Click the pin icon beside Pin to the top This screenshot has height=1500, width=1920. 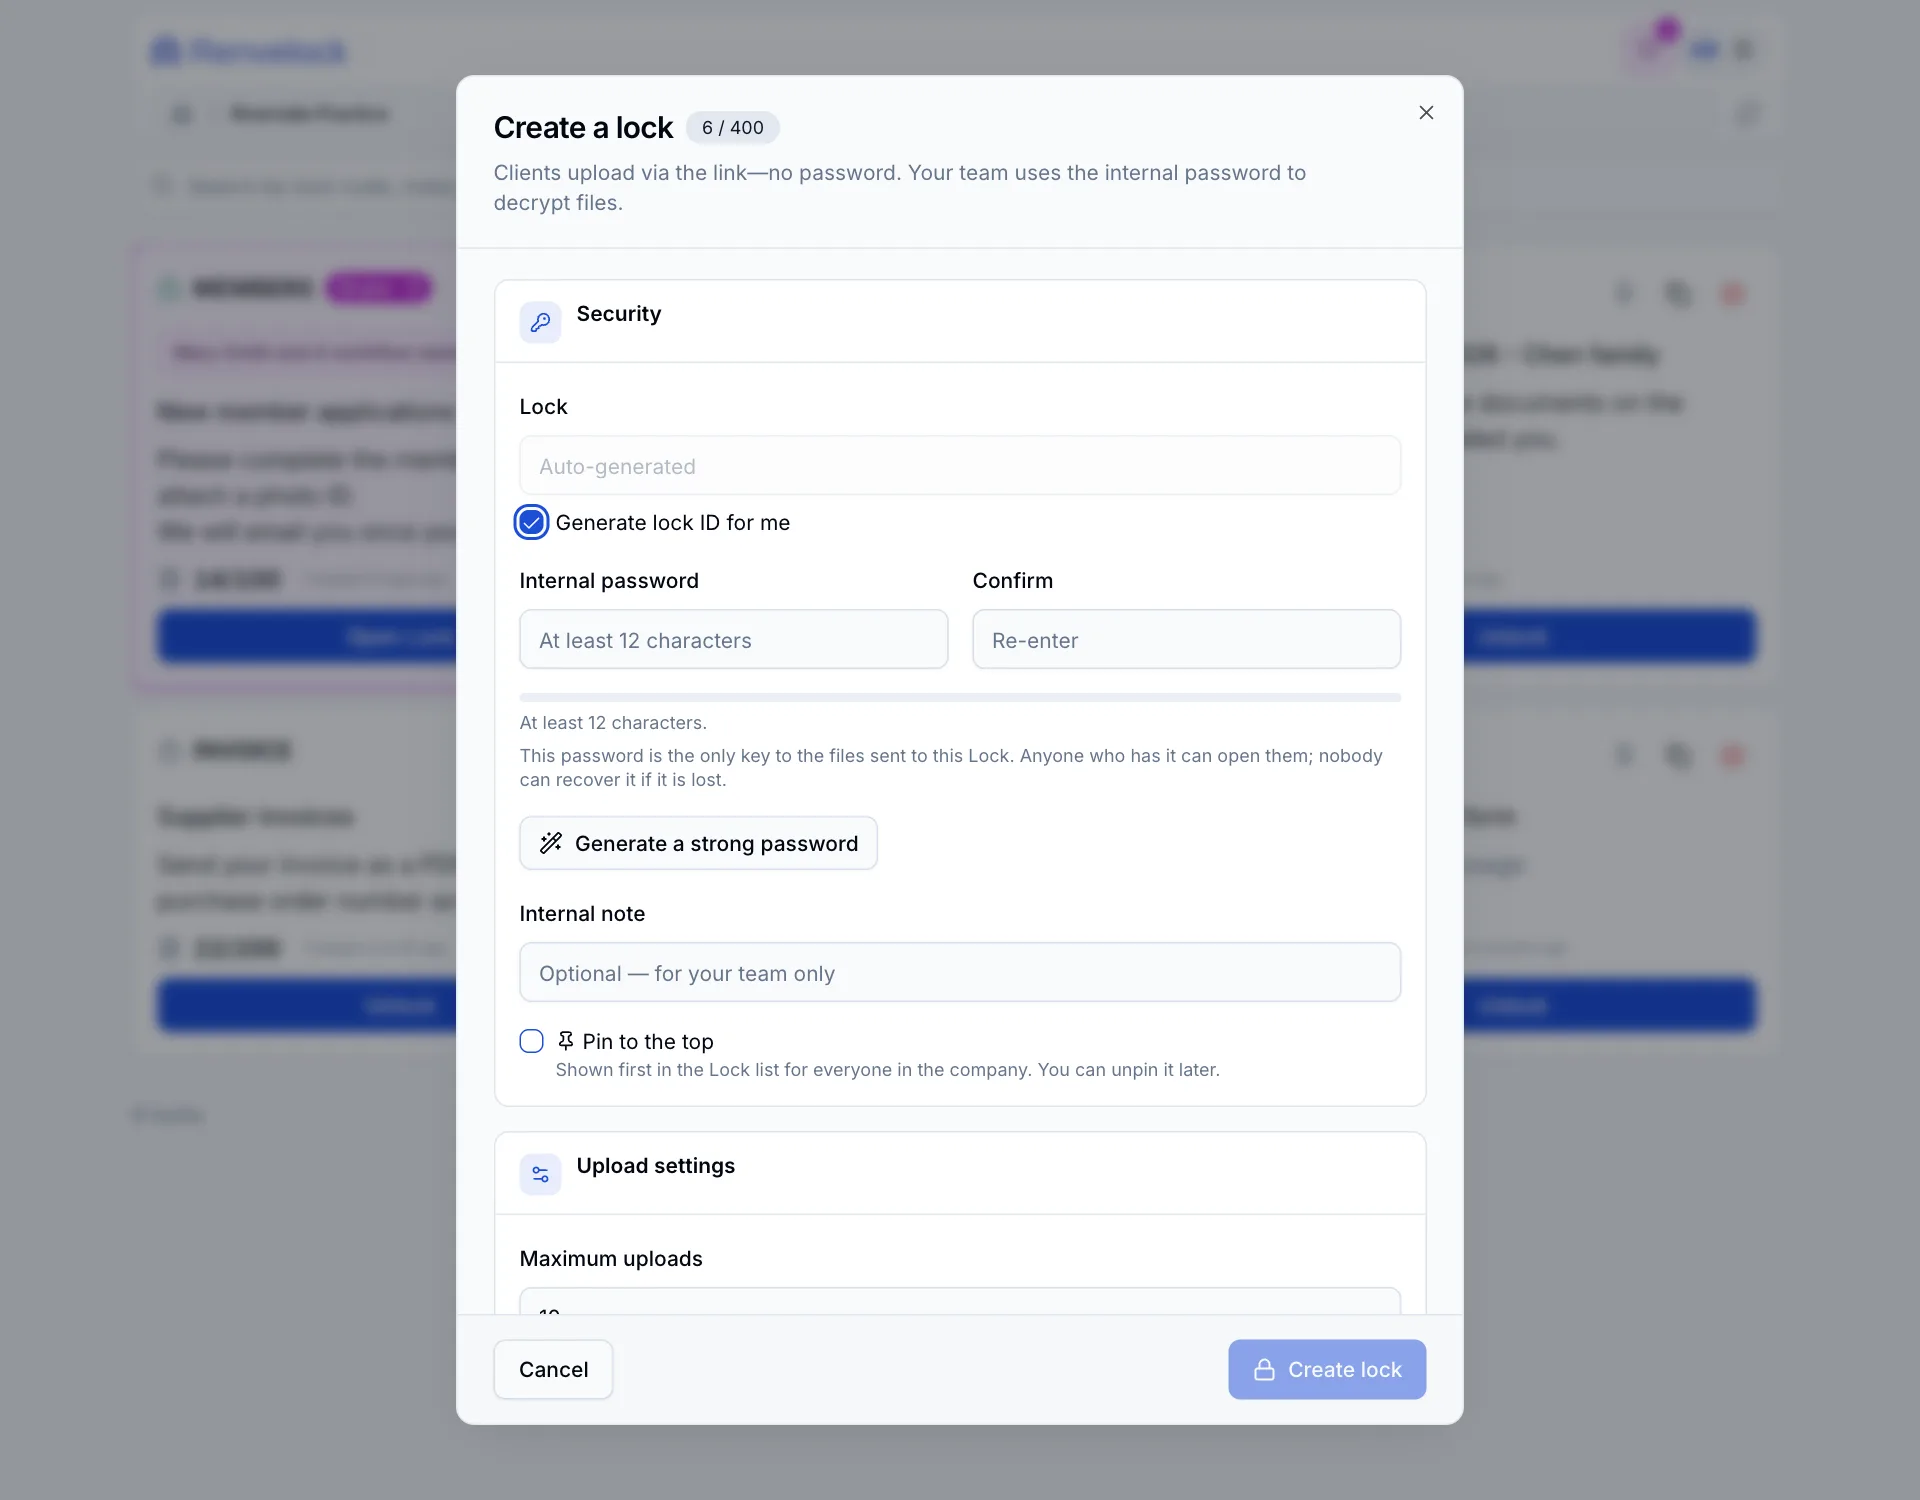(566, 1041)
